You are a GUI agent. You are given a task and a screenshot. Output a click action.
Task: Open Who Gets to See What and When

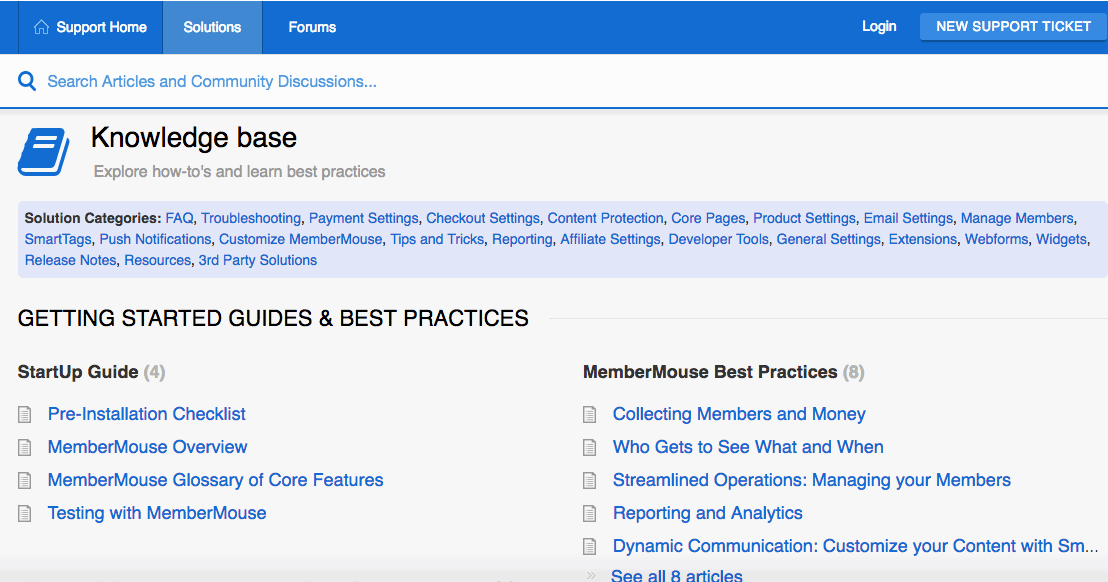click(x=748, y=447)
